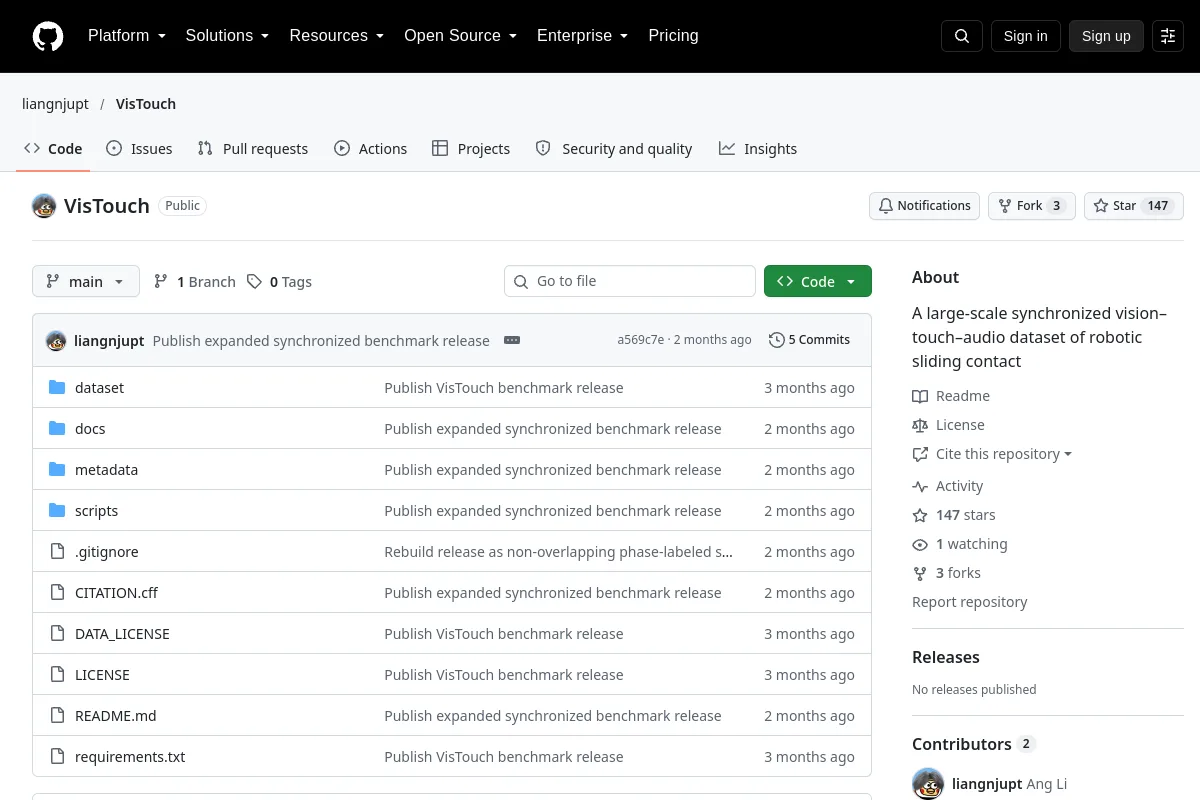This screenshot has width=1200, height=800.
Task: Open the main branch selector dropdown
Action: [86, 282]
